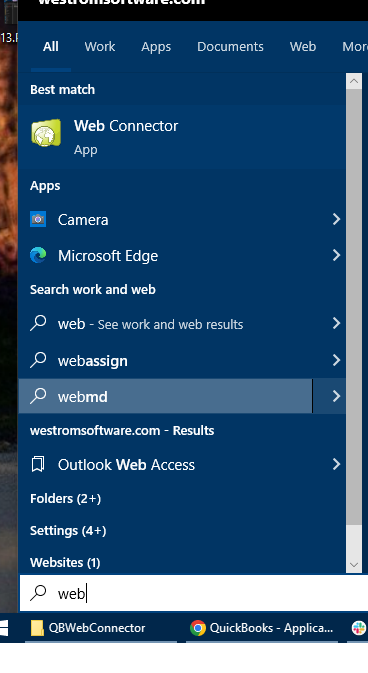Open Settings (4+) results

[68, 531]
